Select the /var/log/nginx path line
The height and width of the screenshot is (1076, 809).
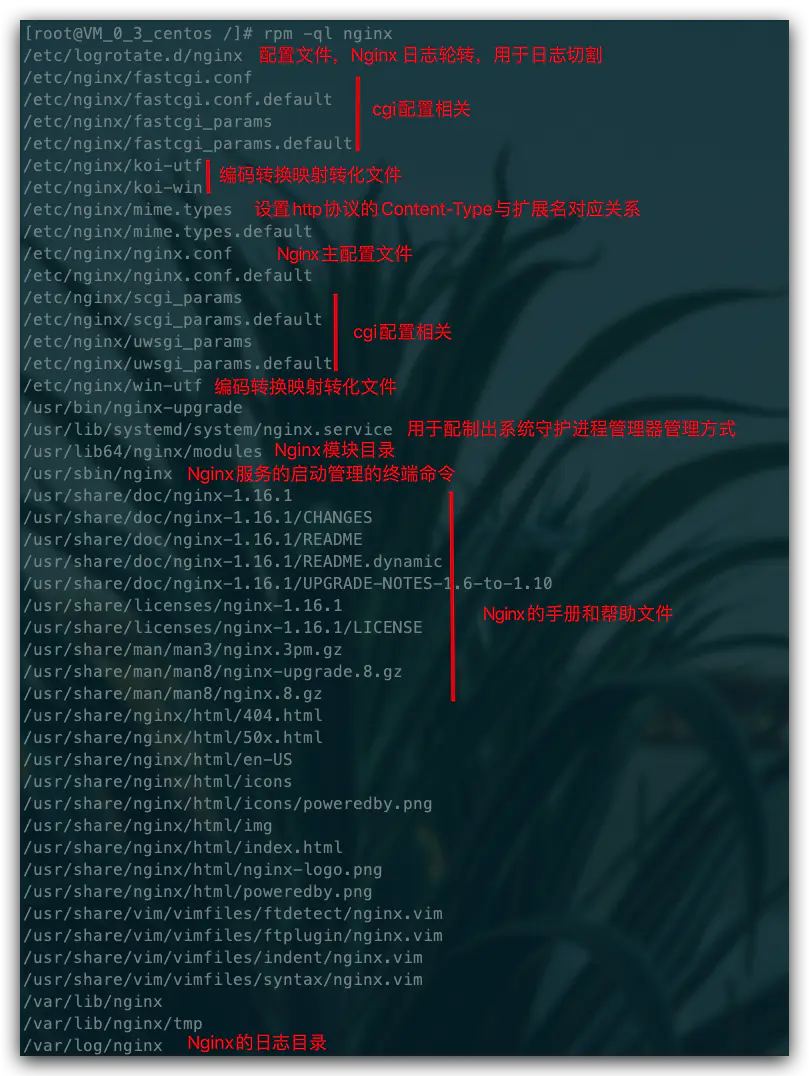click(93, 1046)
